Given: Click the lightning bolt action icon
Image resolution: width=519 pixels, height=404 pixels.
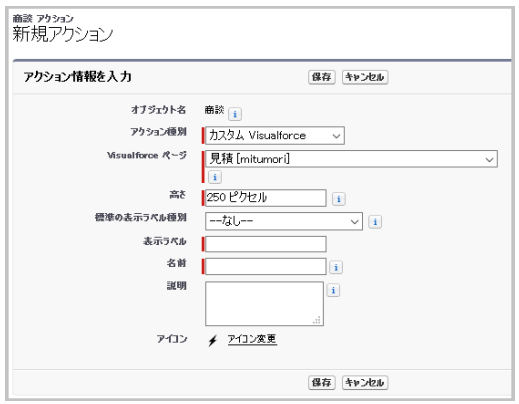Looking at the screenshot, I should [212, 341].
